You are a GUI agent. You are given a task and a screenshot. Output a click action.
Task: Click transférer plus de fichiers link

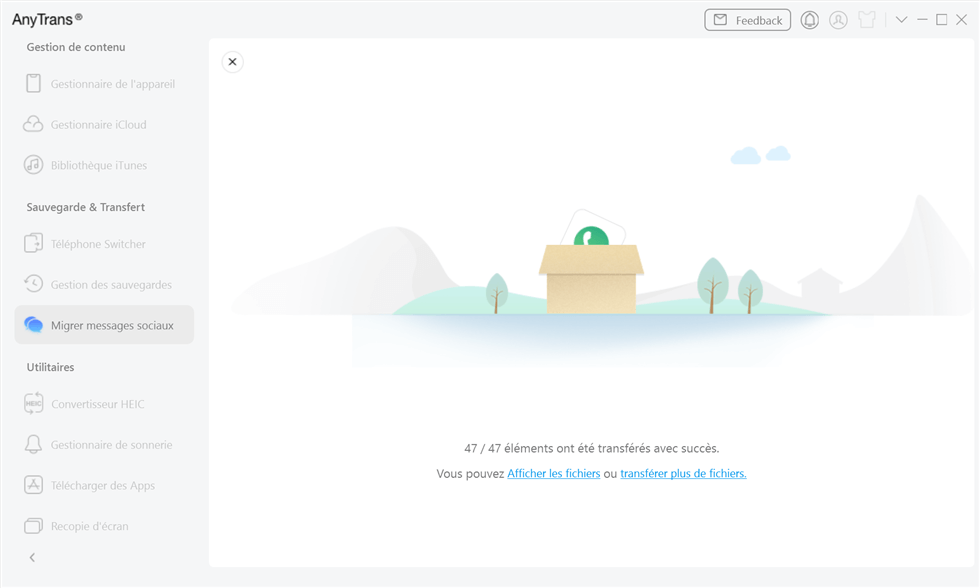point(683,474)
